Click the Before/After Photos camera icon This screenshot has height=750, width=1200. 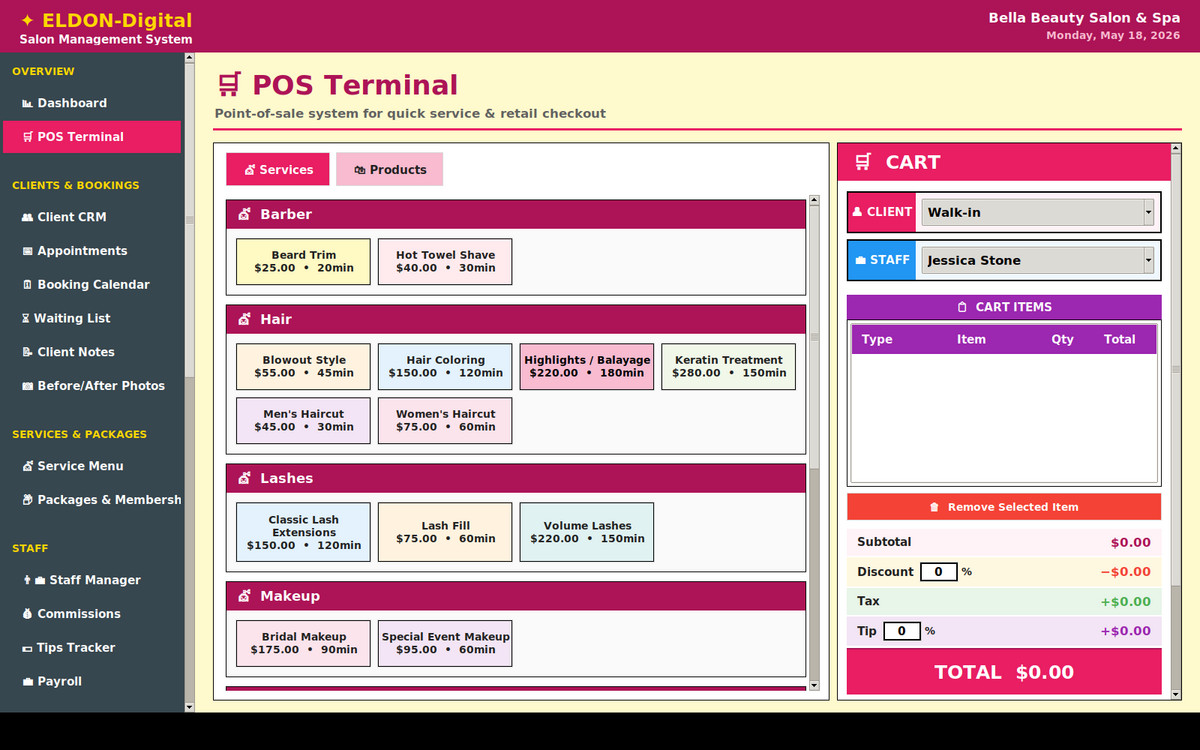[x=27, y=386]
